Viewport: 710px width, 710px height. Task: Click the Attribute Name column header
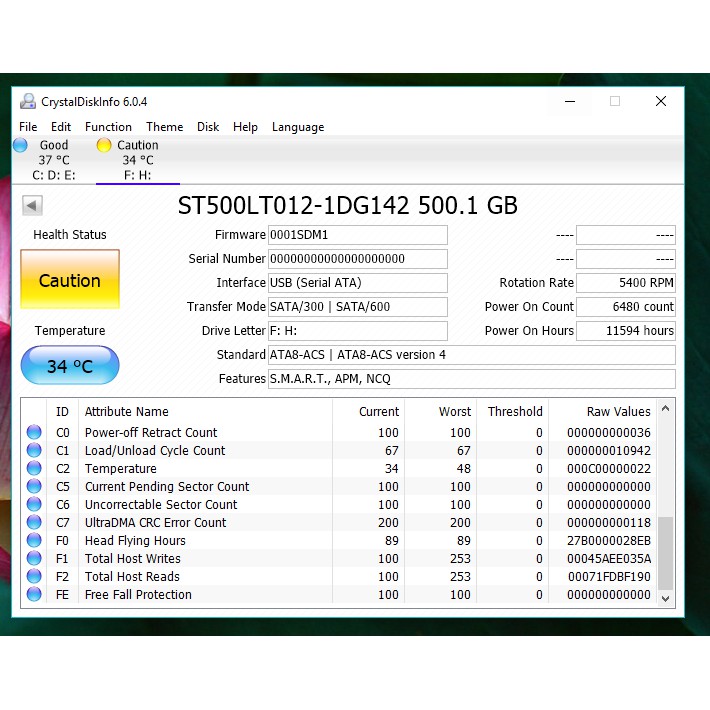[x=127, y=411]
